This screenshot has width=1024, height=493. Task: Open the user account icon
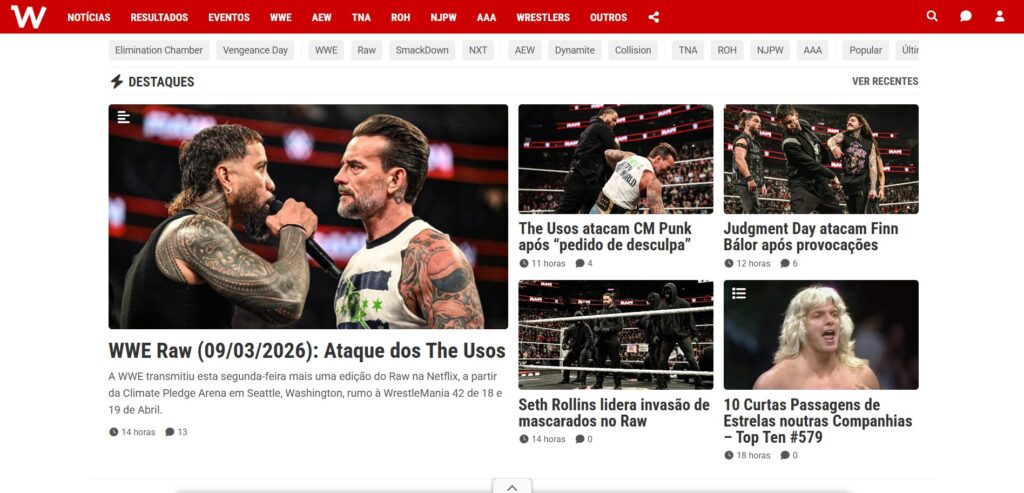(x=1000, y=16)
